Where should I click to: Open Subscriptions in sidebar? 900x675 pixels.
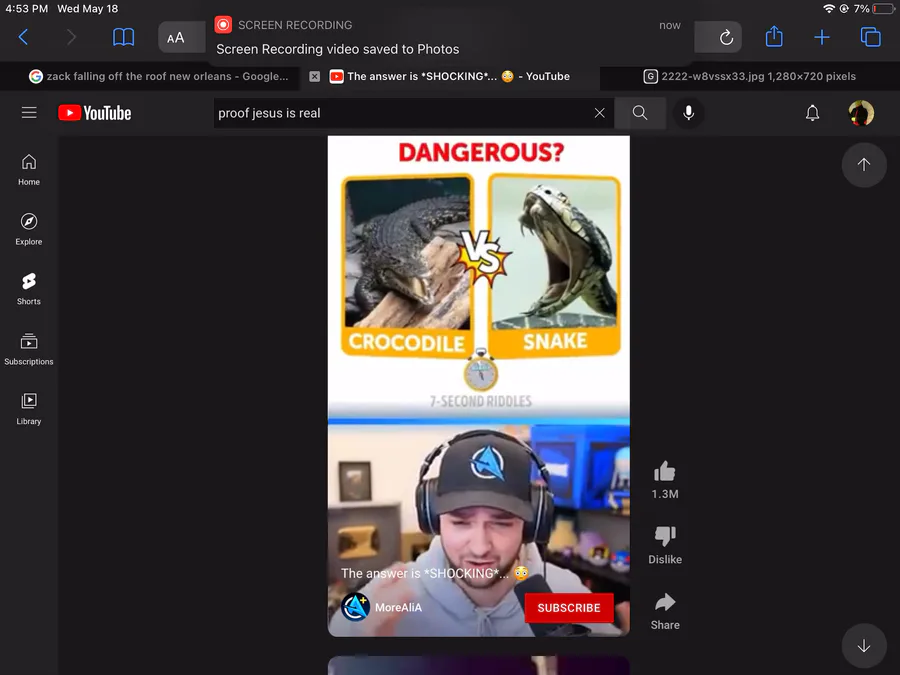(x=29, y=350)
